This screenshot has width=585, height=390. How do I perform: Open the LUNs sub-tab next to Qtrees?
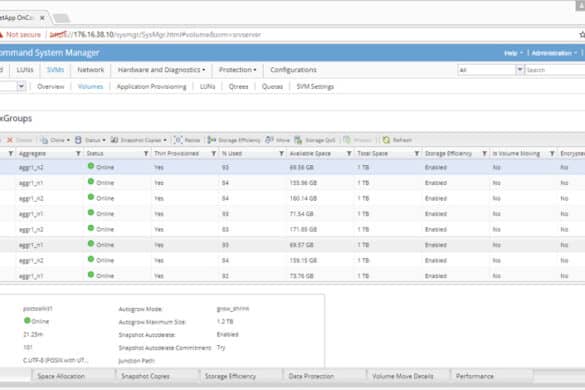[x=207, y=87]
